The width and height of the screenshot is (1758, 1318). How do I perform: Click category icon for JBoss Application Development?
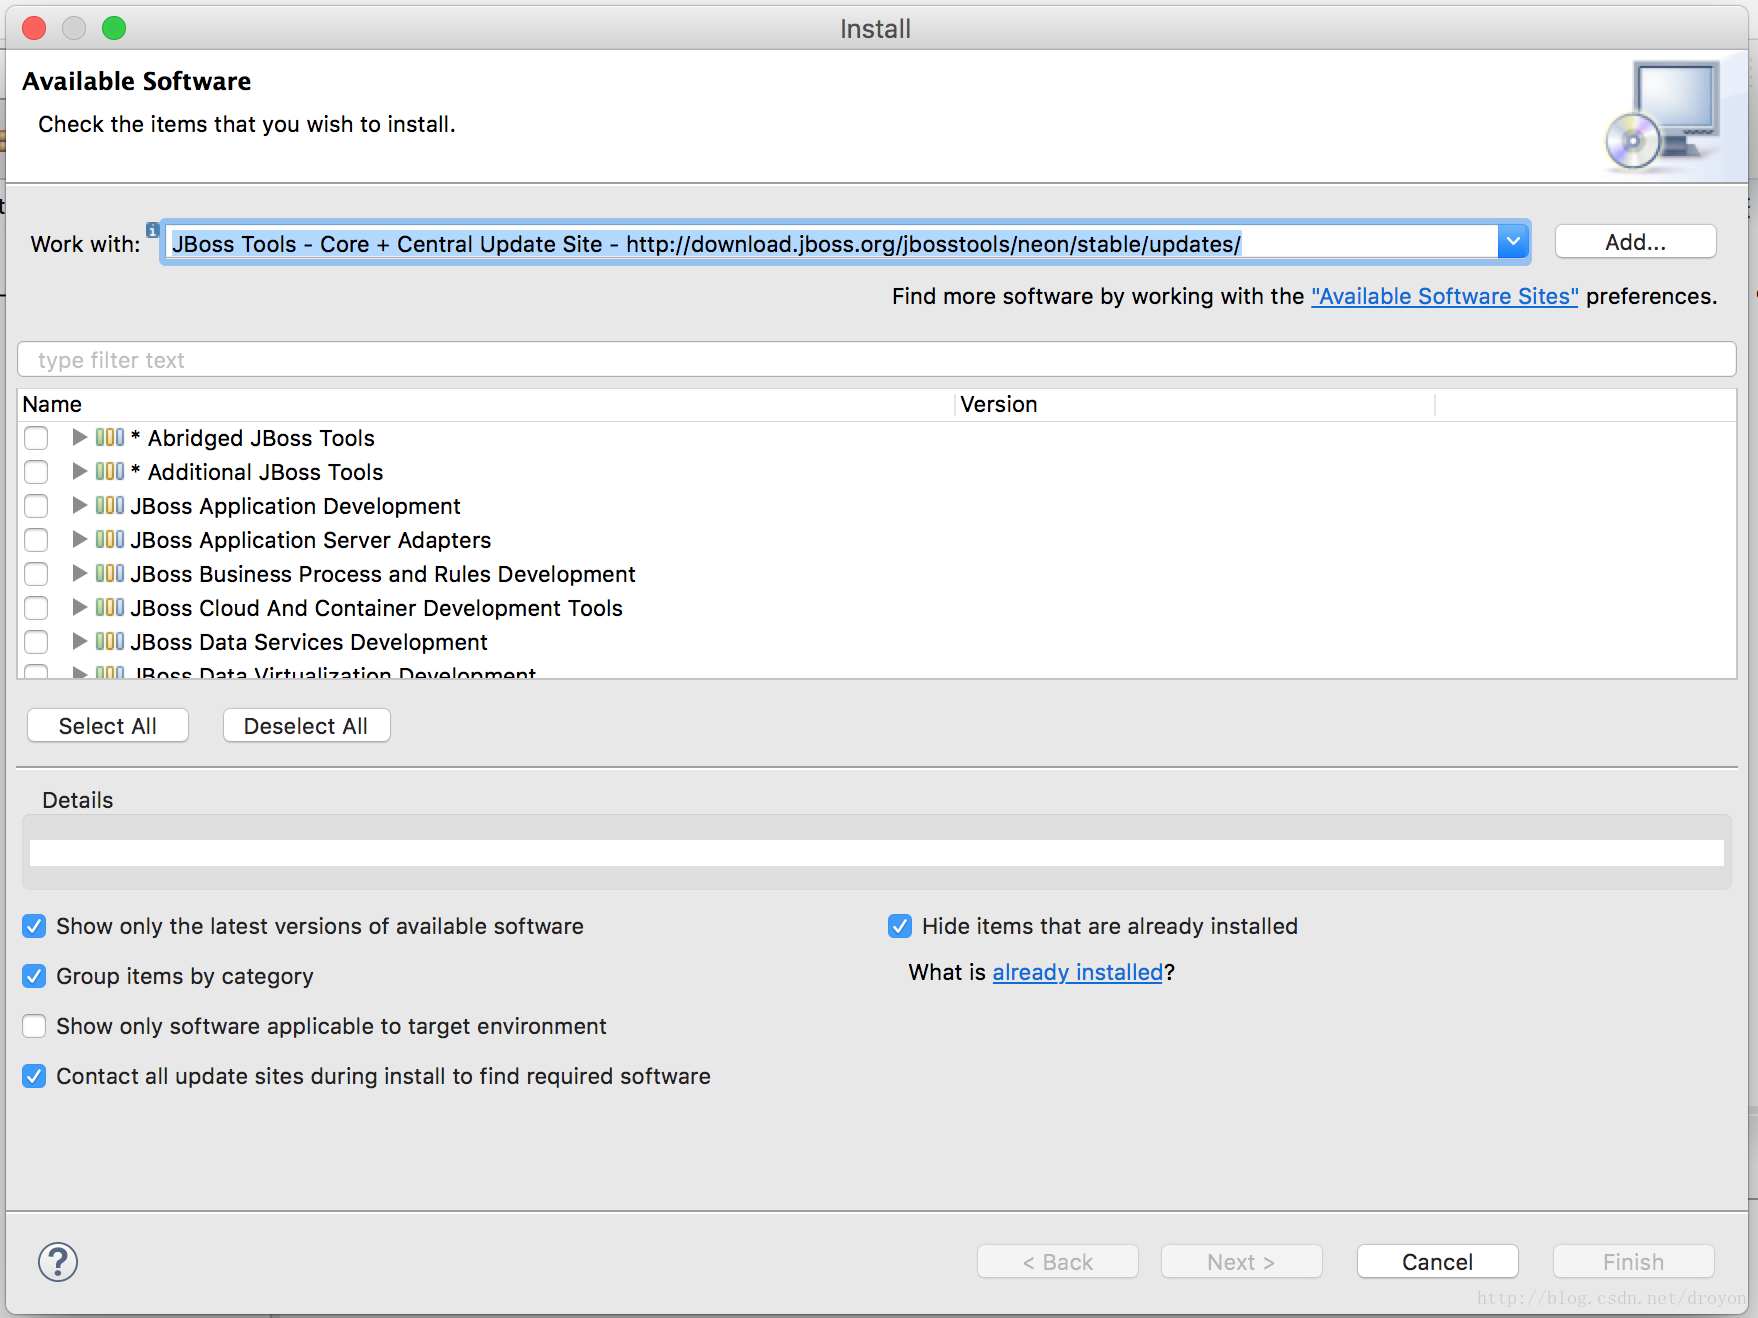click(110, 505)
